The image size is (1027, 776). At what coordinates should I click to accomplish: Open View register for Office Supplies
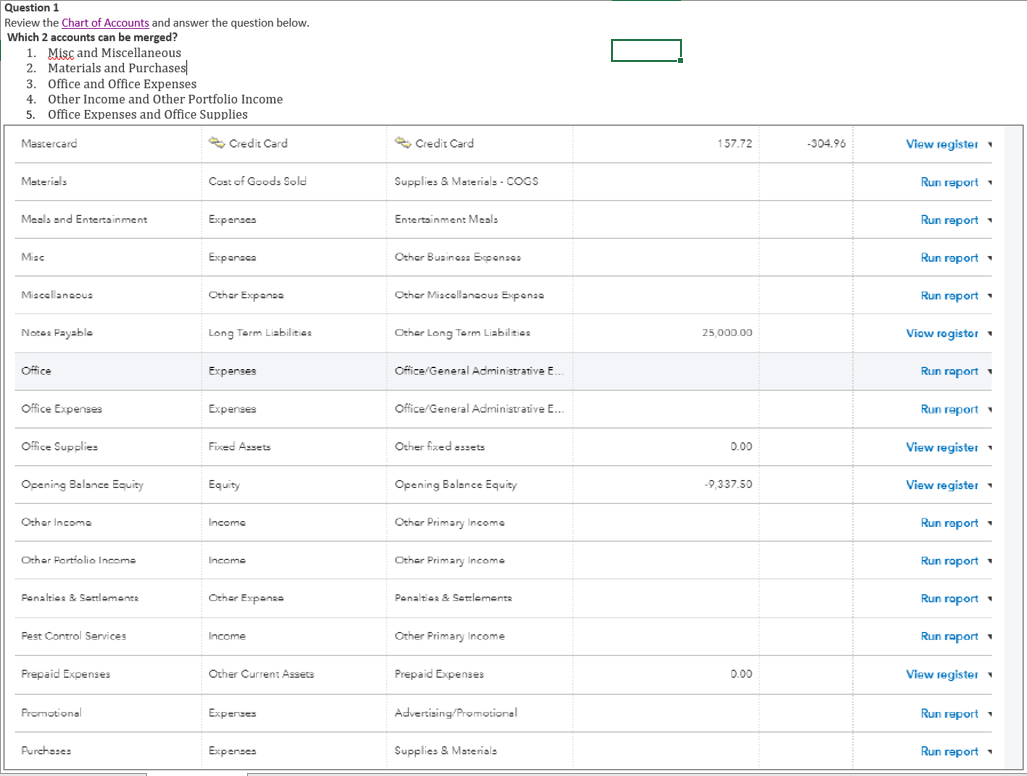point(941,447)
